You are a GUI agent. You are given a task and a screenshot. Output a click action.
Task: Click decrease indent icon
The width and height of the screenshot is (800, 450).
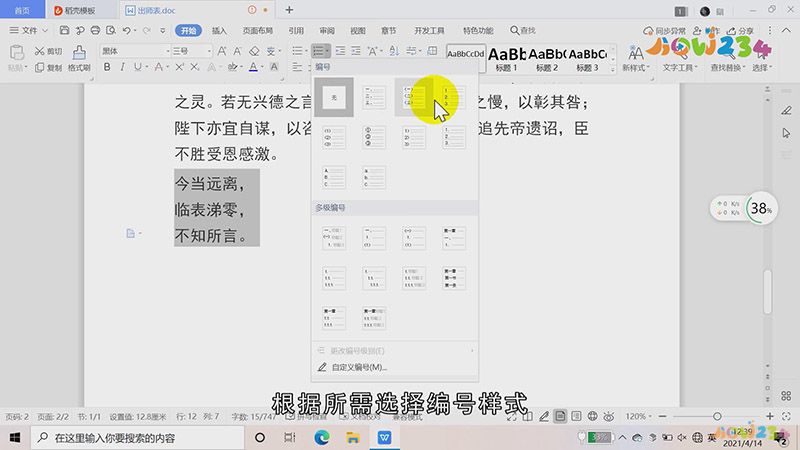coord(340,51)
